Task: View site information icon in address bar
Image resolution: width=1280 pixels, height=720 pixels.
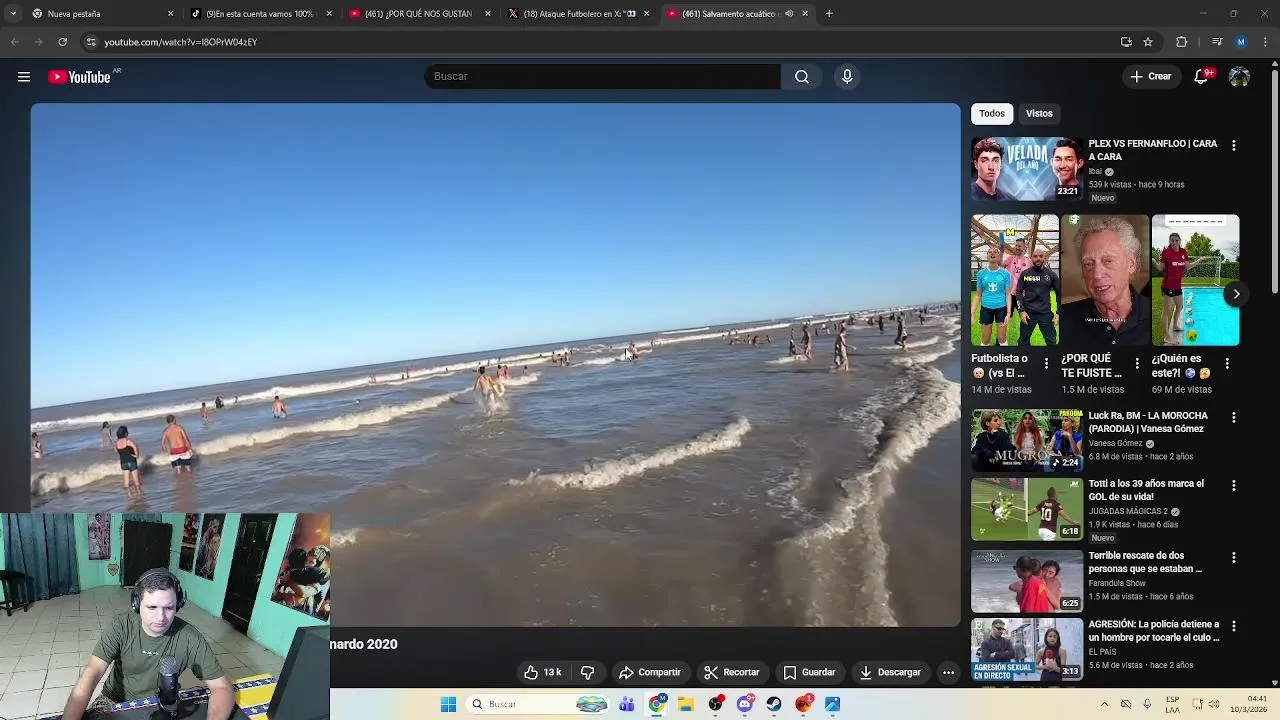Action: (91, 42)
